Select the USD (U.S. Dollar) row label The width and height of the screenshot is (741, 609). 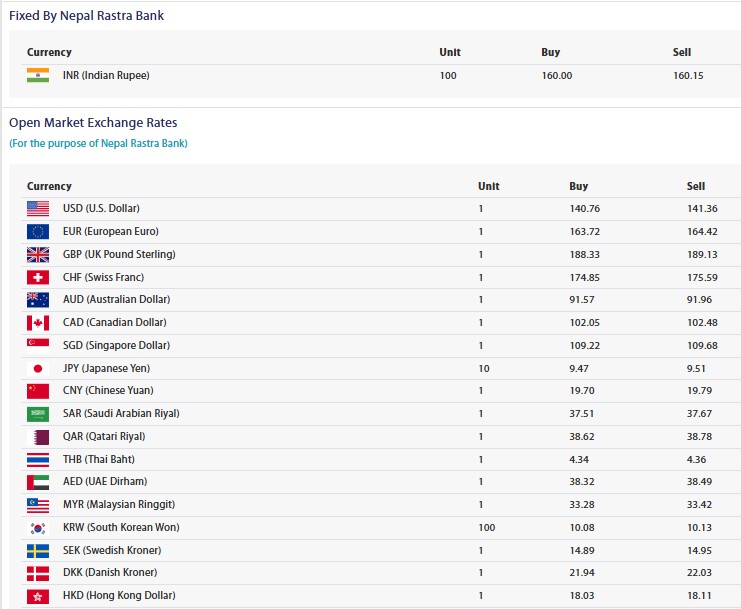point(101,208)
